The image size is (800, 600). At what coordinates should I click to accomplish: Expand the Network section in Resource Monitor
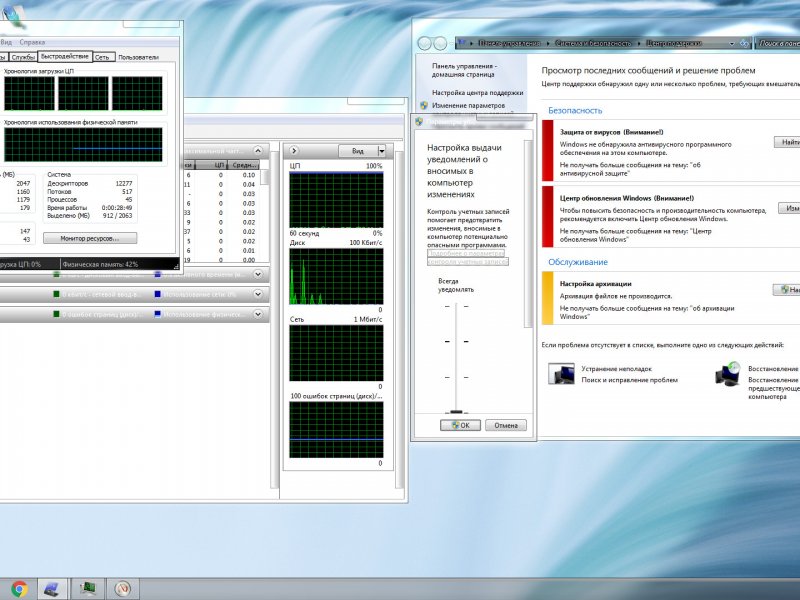(258, 294)
